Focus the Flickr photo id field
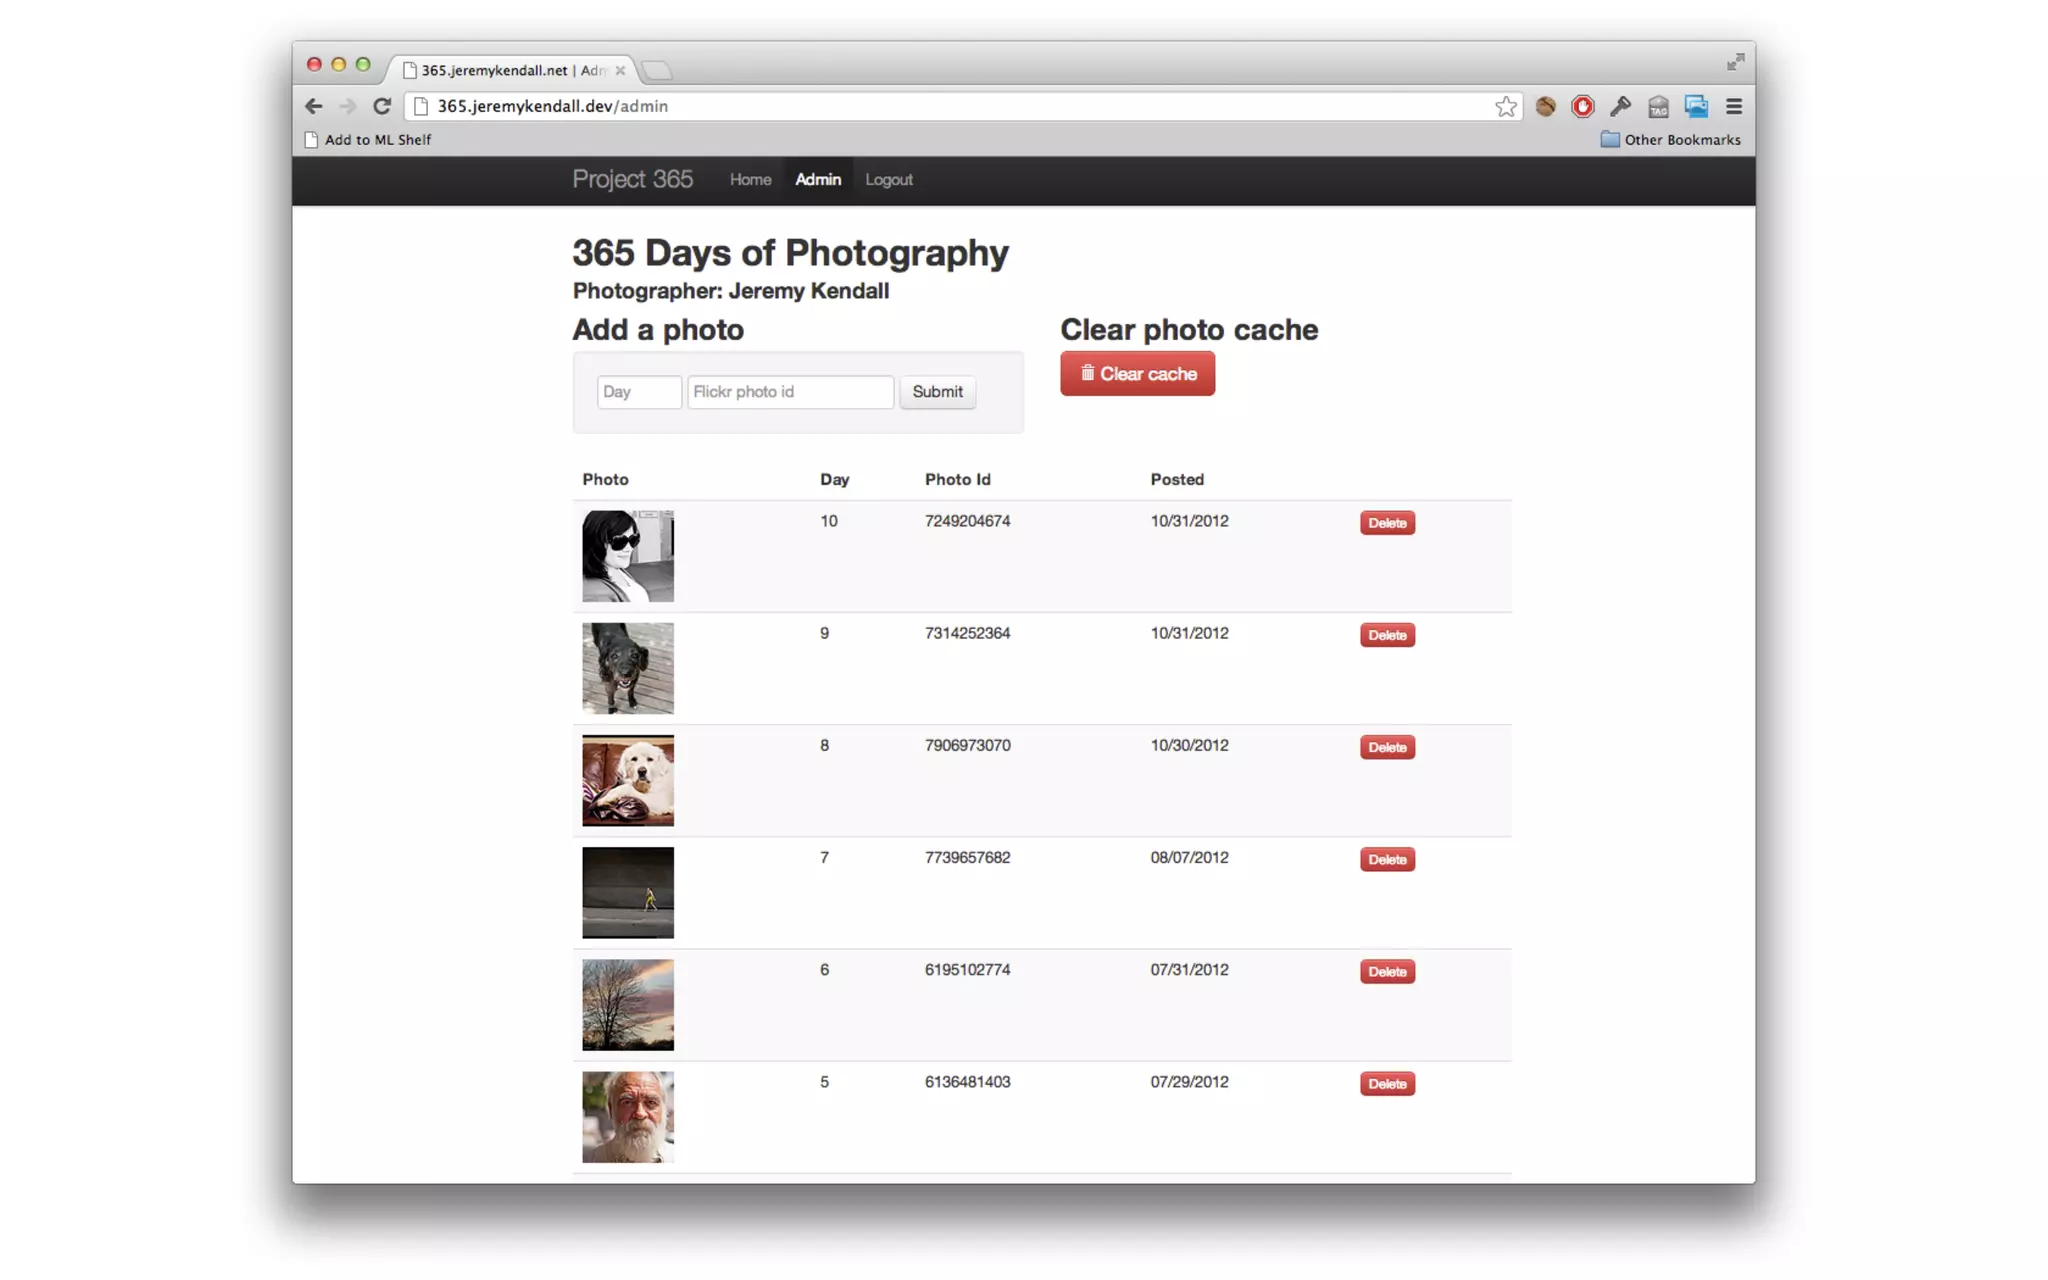This screenshot has width=2048, height=1280. (x=790, y=392)
